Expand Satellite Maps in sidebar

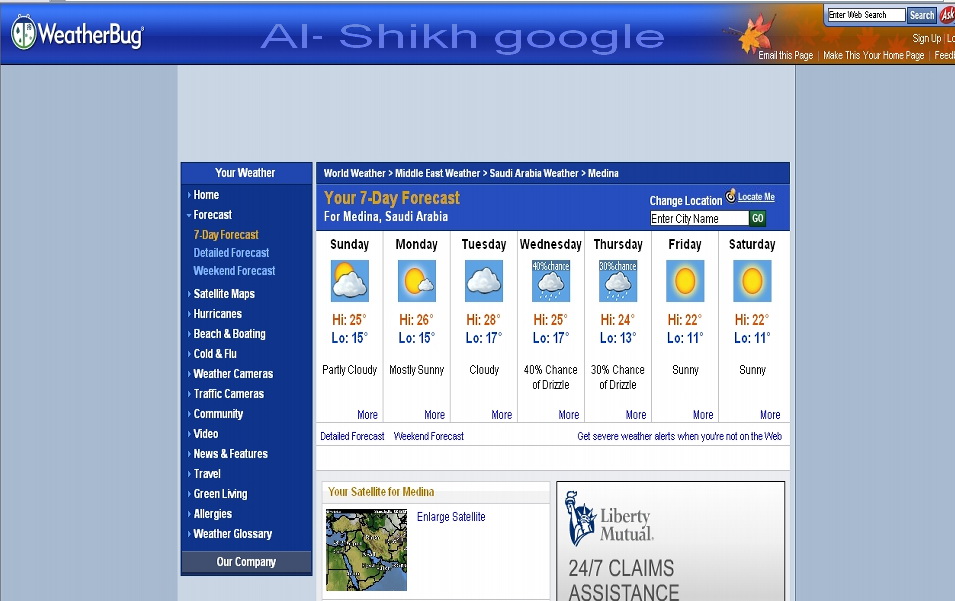pos(189,293)
